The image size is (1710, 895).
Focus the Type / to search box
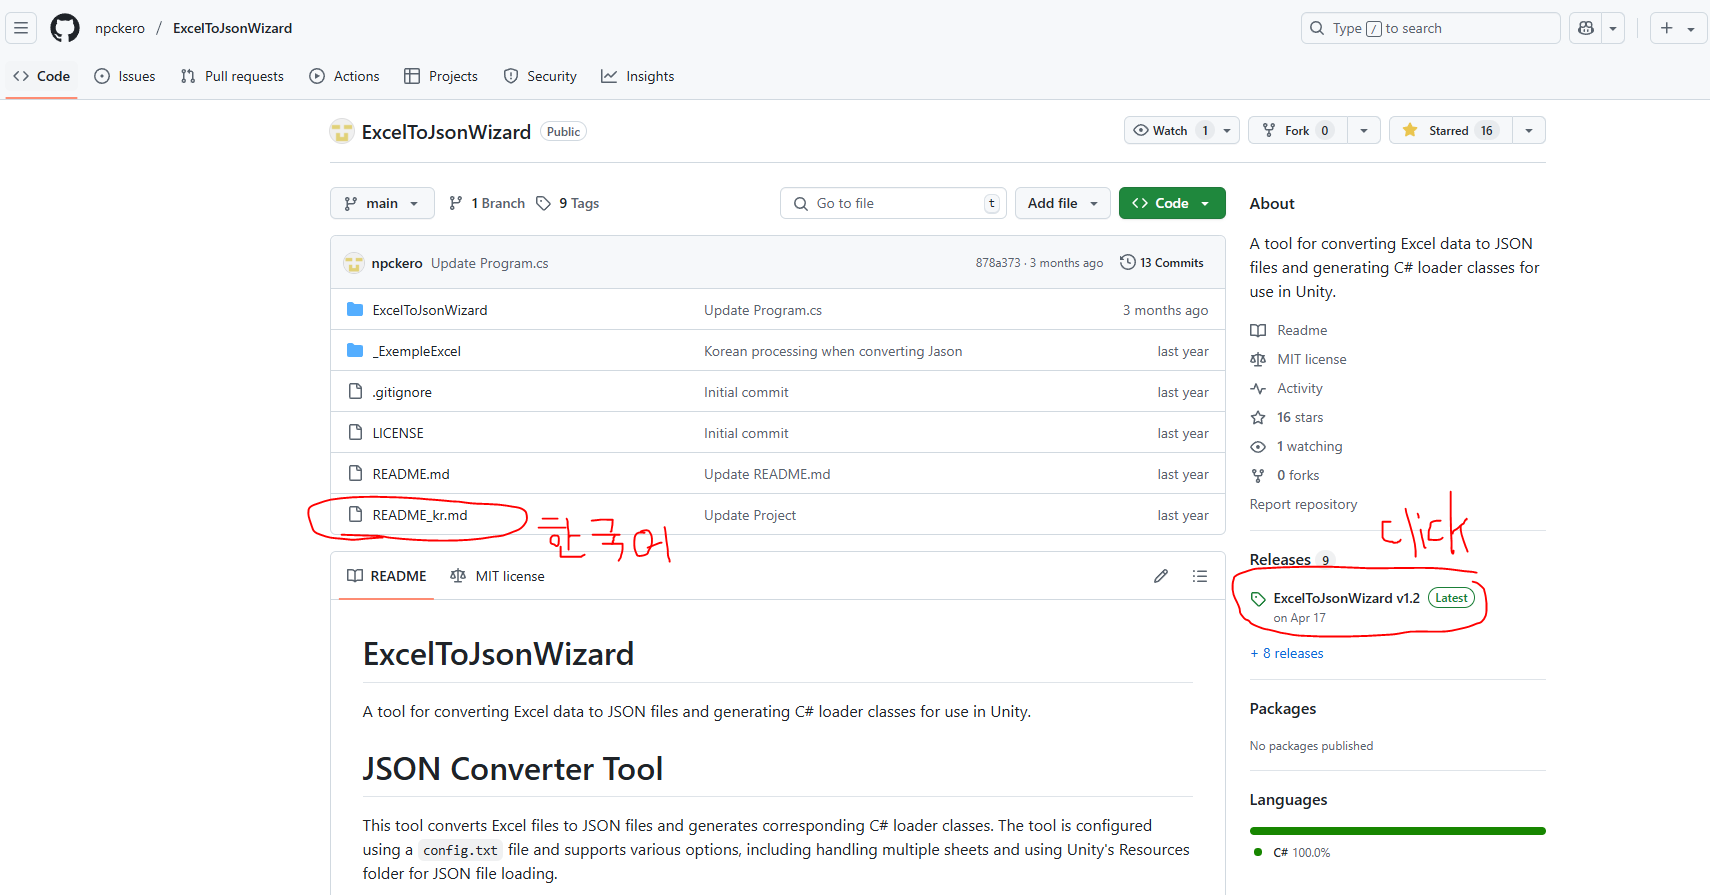pos(1431,28)
